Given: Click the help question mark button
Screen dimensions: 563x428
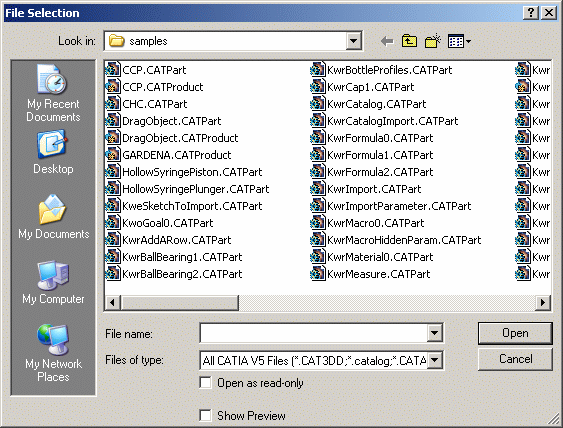Looking at the screenshot, I should (x=531, y=13).
